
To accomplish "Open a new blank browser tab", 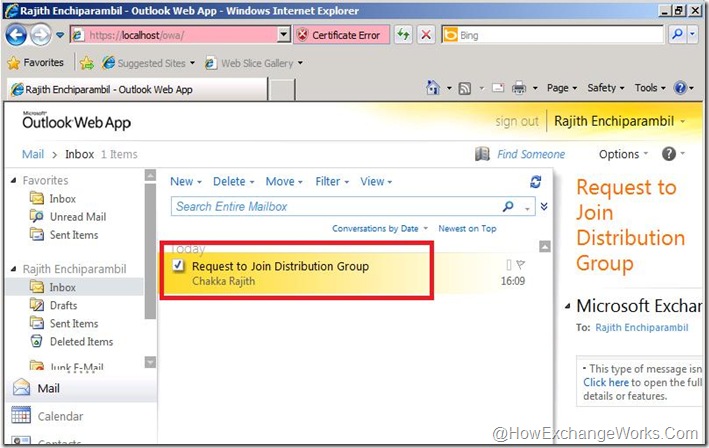I will click(x=282, y=89).
